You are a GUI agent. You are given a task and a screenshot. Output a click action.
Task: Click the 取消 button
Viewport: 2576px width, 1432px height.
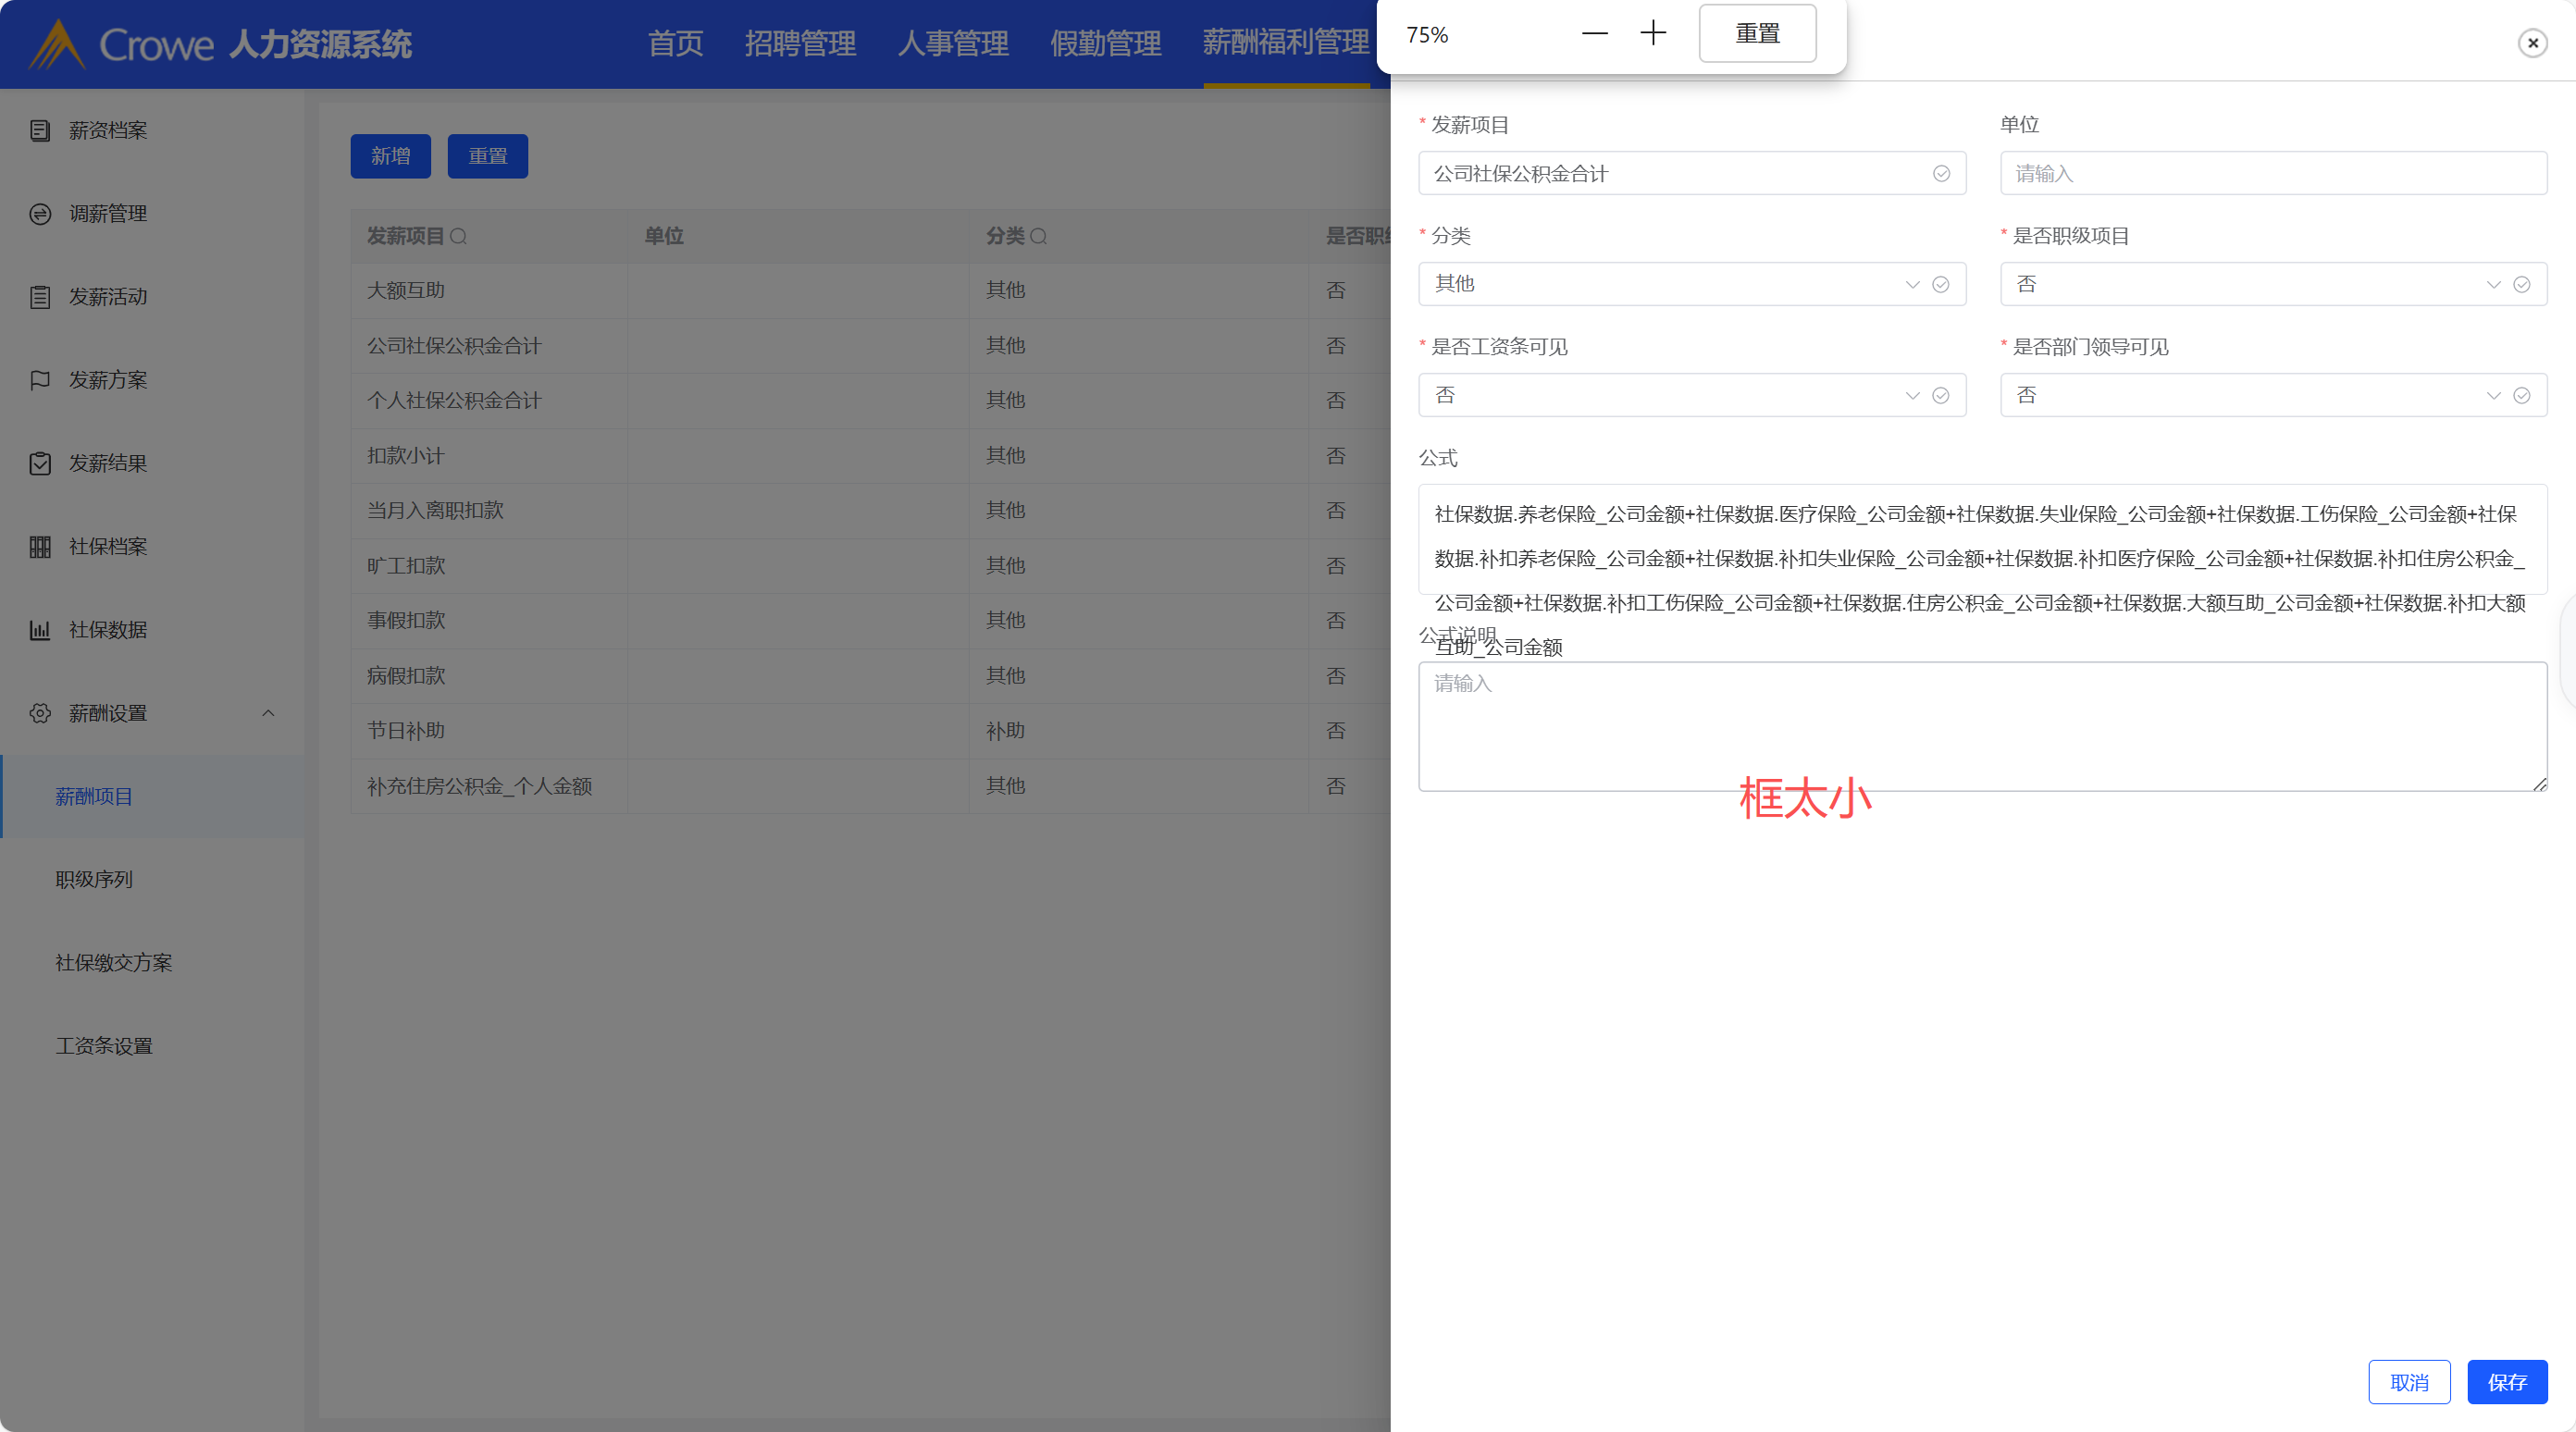(2408, 1382)
